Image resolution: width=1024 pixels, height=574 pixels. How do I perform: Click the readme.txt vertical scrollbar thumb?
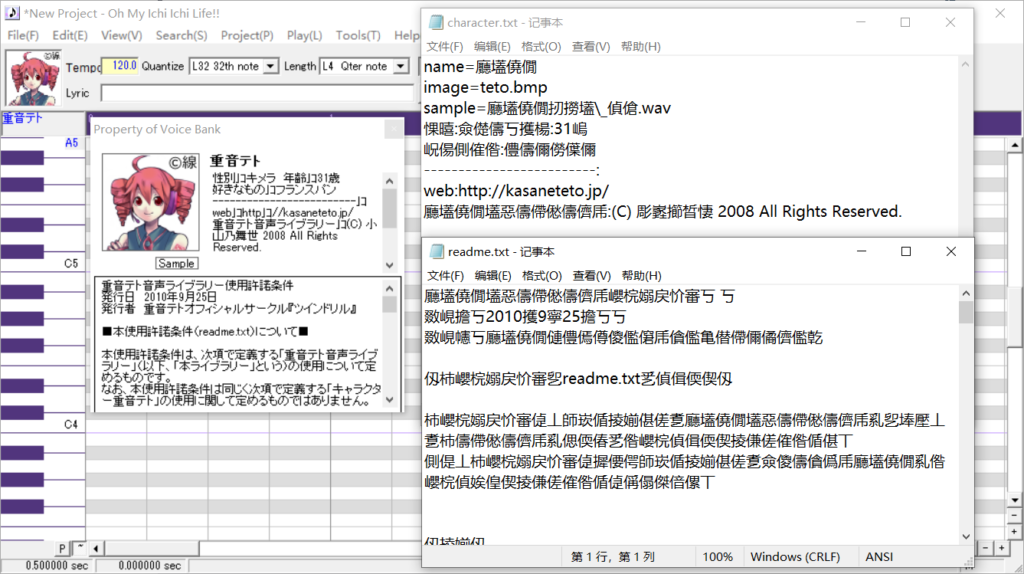[x=965, y=313]
